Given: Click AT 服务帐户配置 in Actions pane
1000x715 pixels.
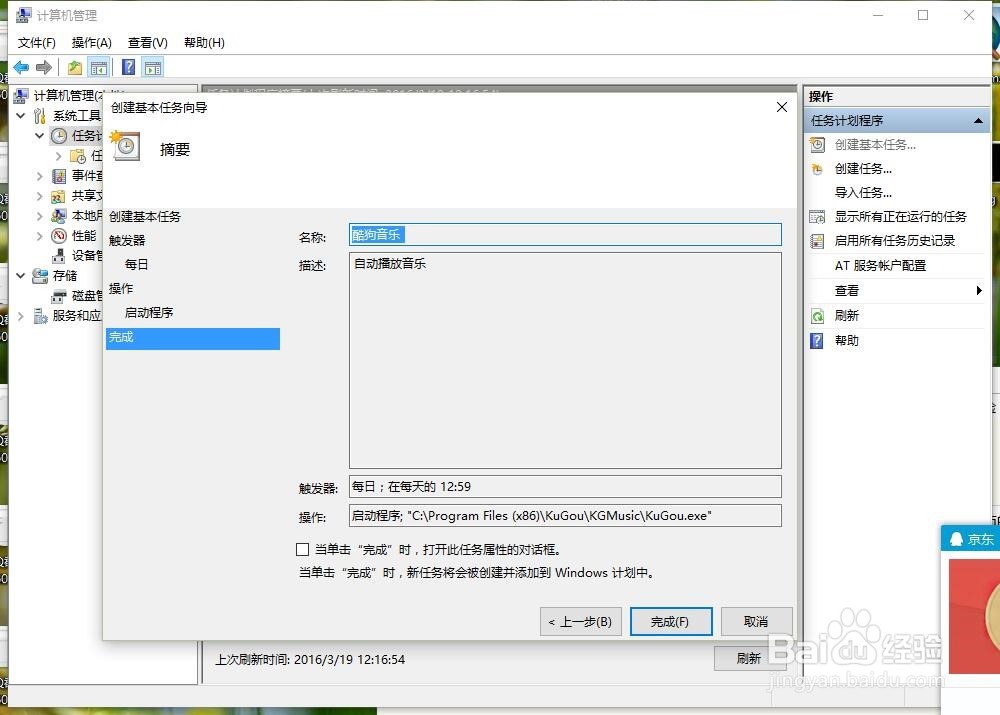Looking at the screenshot, I should [x=880, y=266].
